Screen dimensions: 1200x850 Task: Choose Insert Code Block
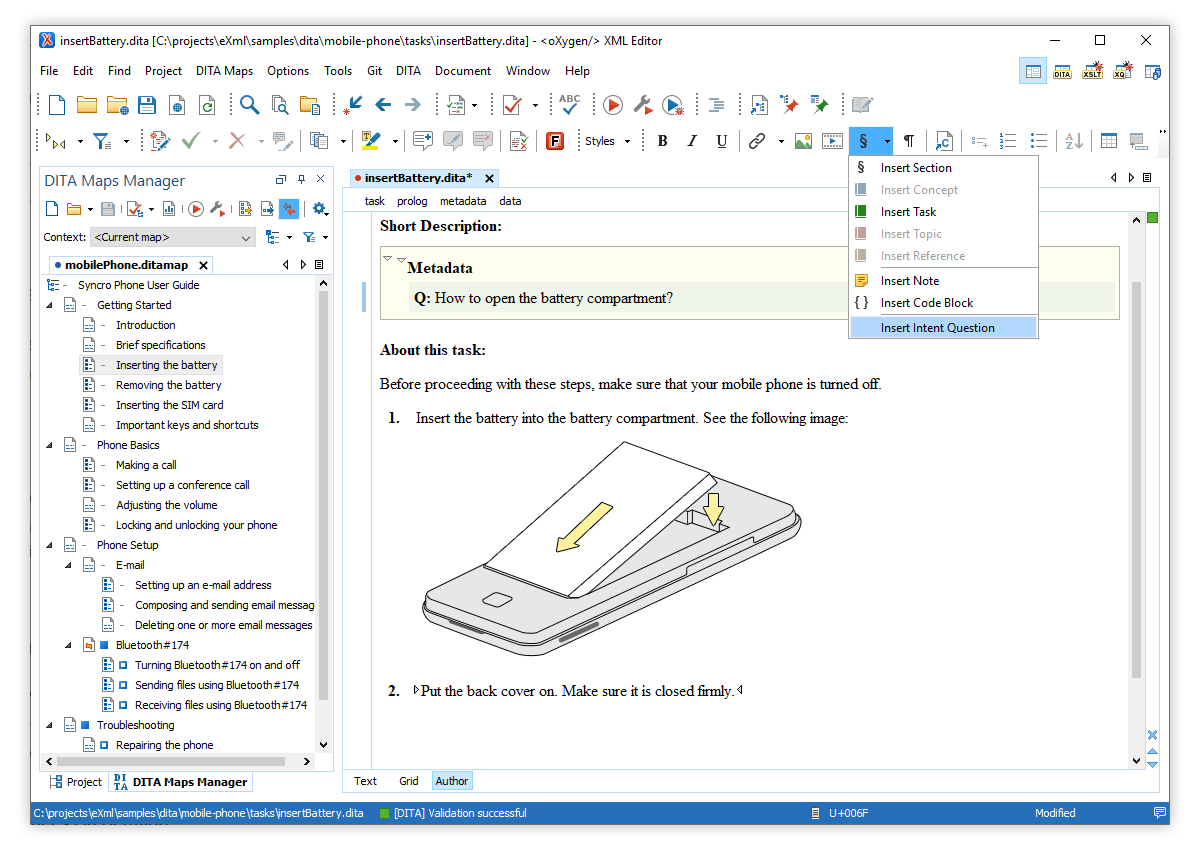(944, 303)
